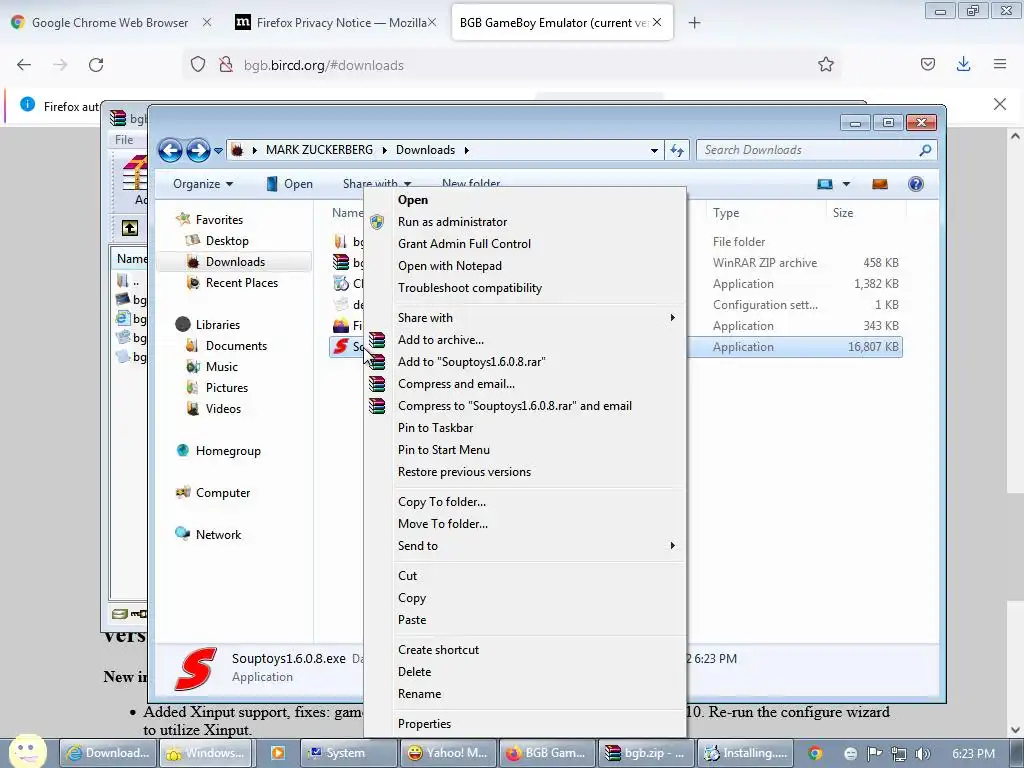The height and width of the screenshot is (768, 1024).
Task: Open the address bar previous locations dropdown
Action: 654,150
